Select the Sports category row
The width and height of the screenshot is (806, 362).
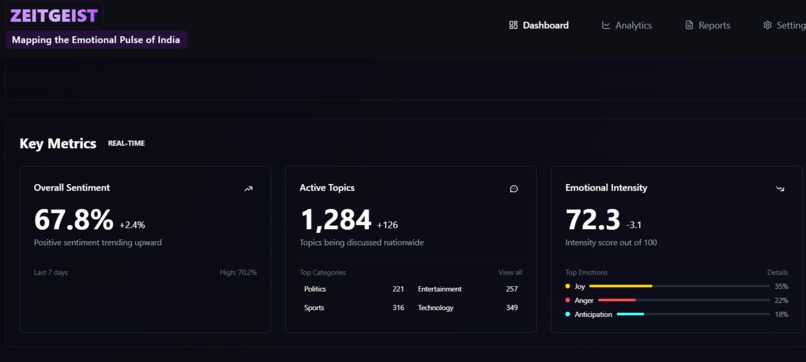[354, 308]
